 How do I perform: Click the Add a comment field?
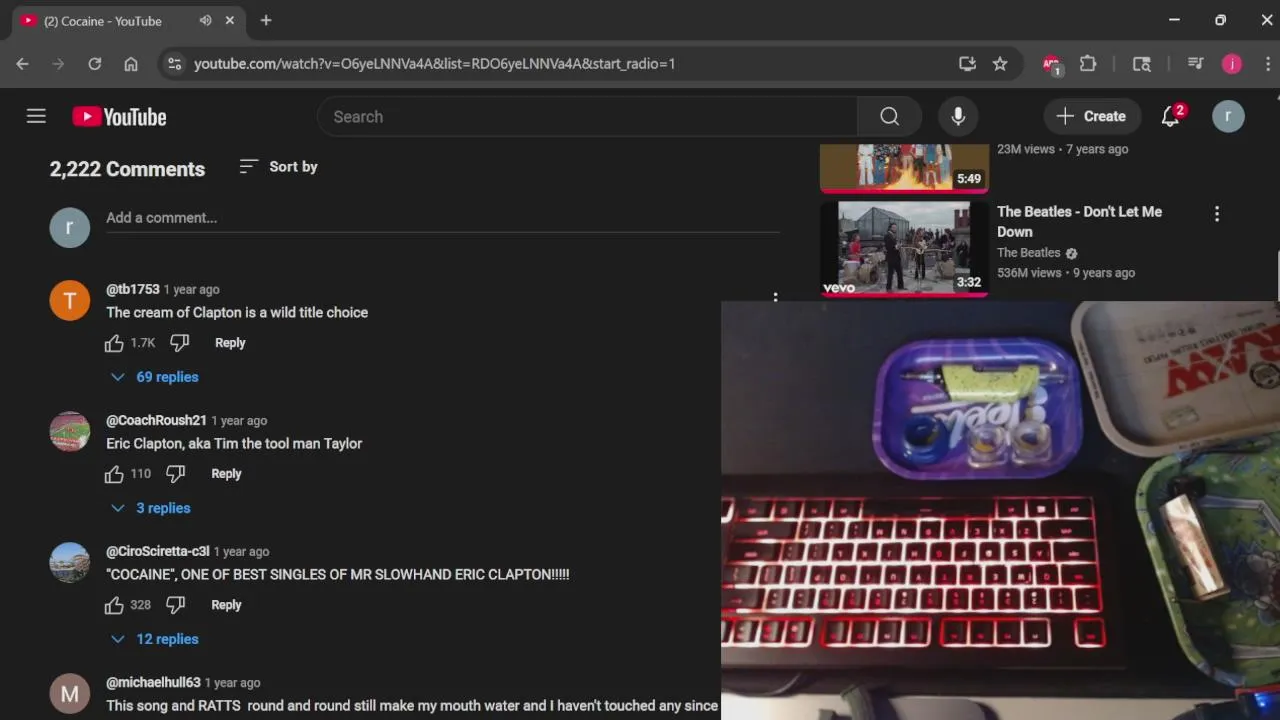[443, 218]
